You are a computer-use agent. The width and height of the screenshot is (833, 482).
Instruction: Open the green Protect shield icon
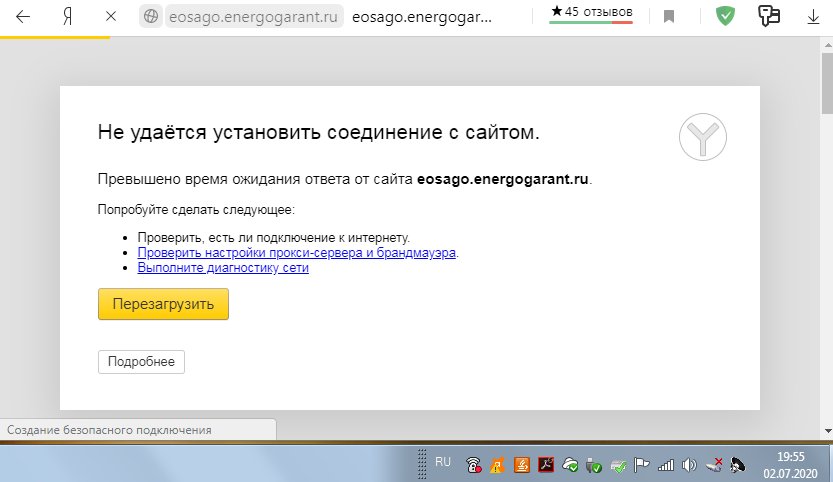[x=725, y=16]
